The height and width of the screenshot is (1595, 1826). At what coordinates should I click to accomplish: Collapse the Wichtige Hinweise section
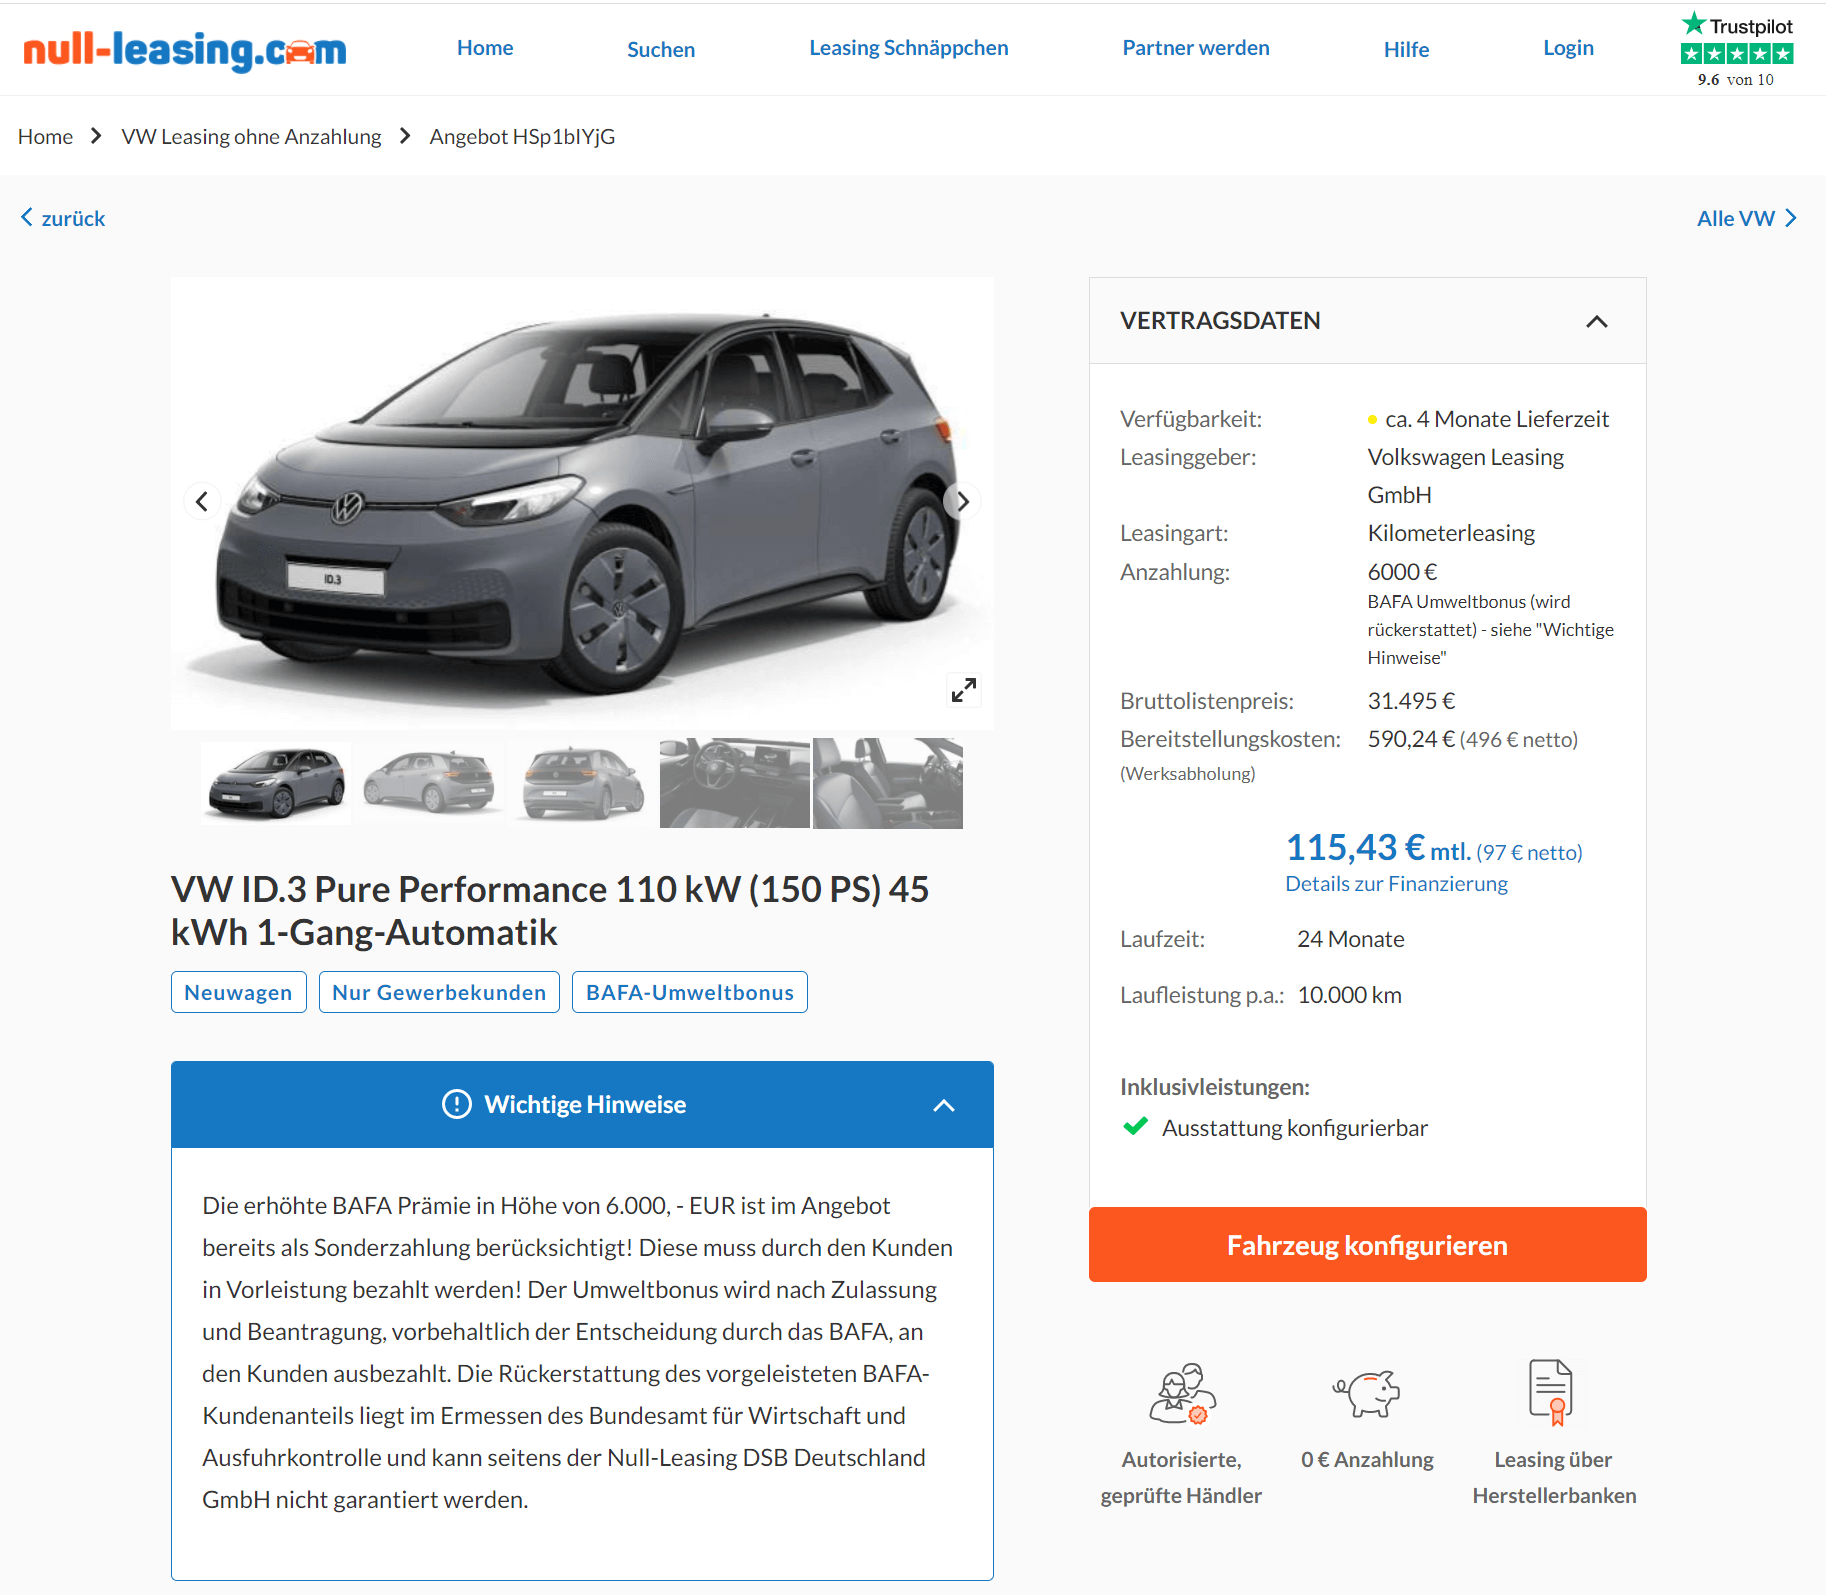tap(943, 1105)
